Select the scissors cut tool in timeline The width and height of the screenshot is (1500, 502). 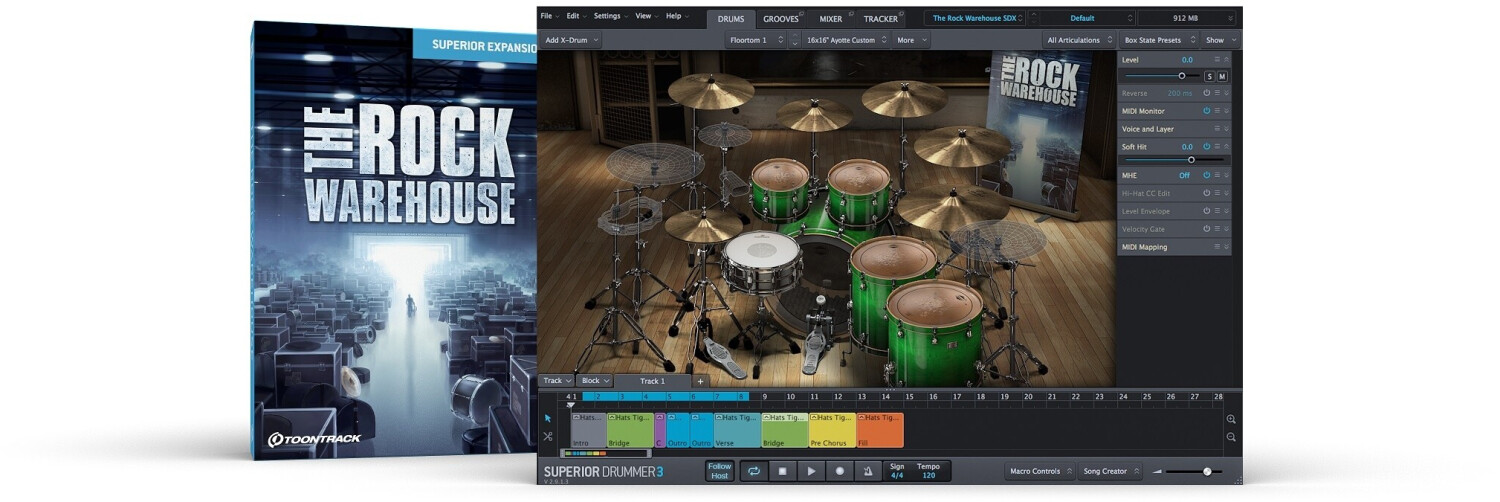pos(548,437)
